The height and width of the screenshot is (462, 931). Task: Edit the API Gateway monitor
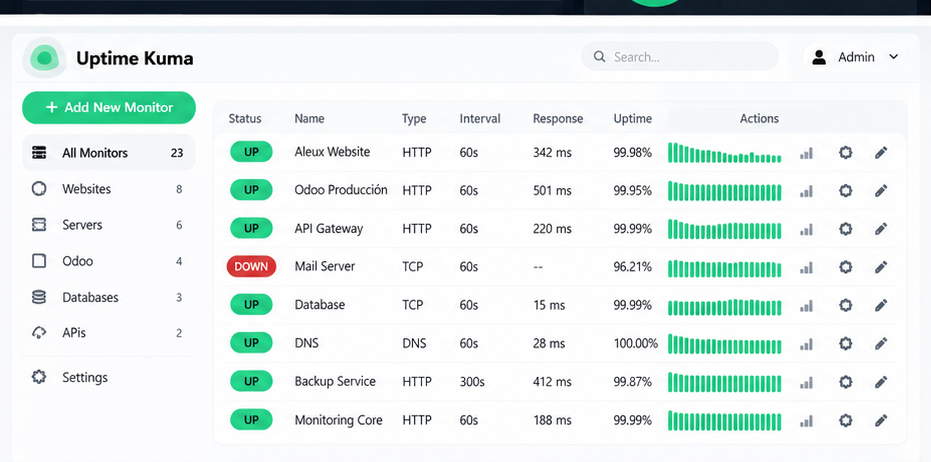pyautogui.click(x=881, y=229)
